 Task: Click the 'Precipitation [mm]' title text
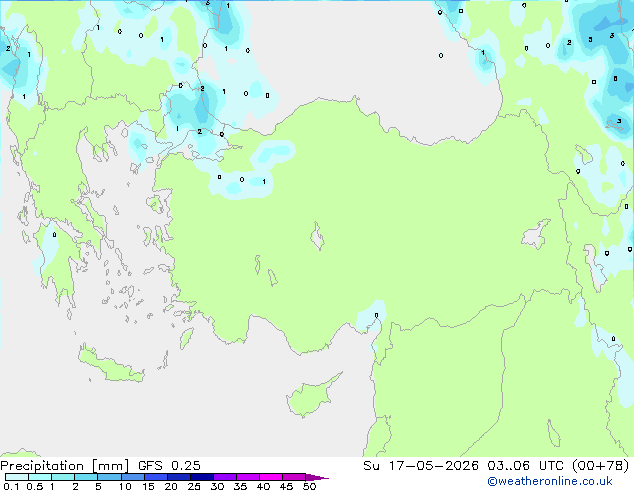point(65,466)
